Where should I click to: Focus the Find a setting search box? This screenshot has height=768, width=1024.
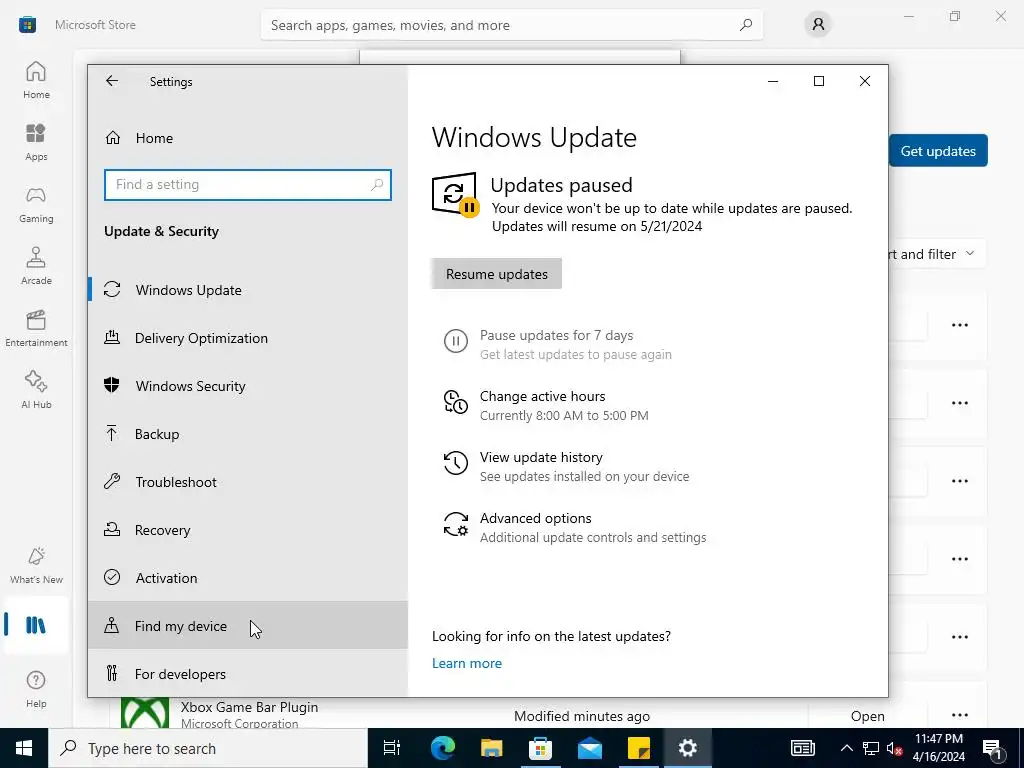tap(248, 185)
